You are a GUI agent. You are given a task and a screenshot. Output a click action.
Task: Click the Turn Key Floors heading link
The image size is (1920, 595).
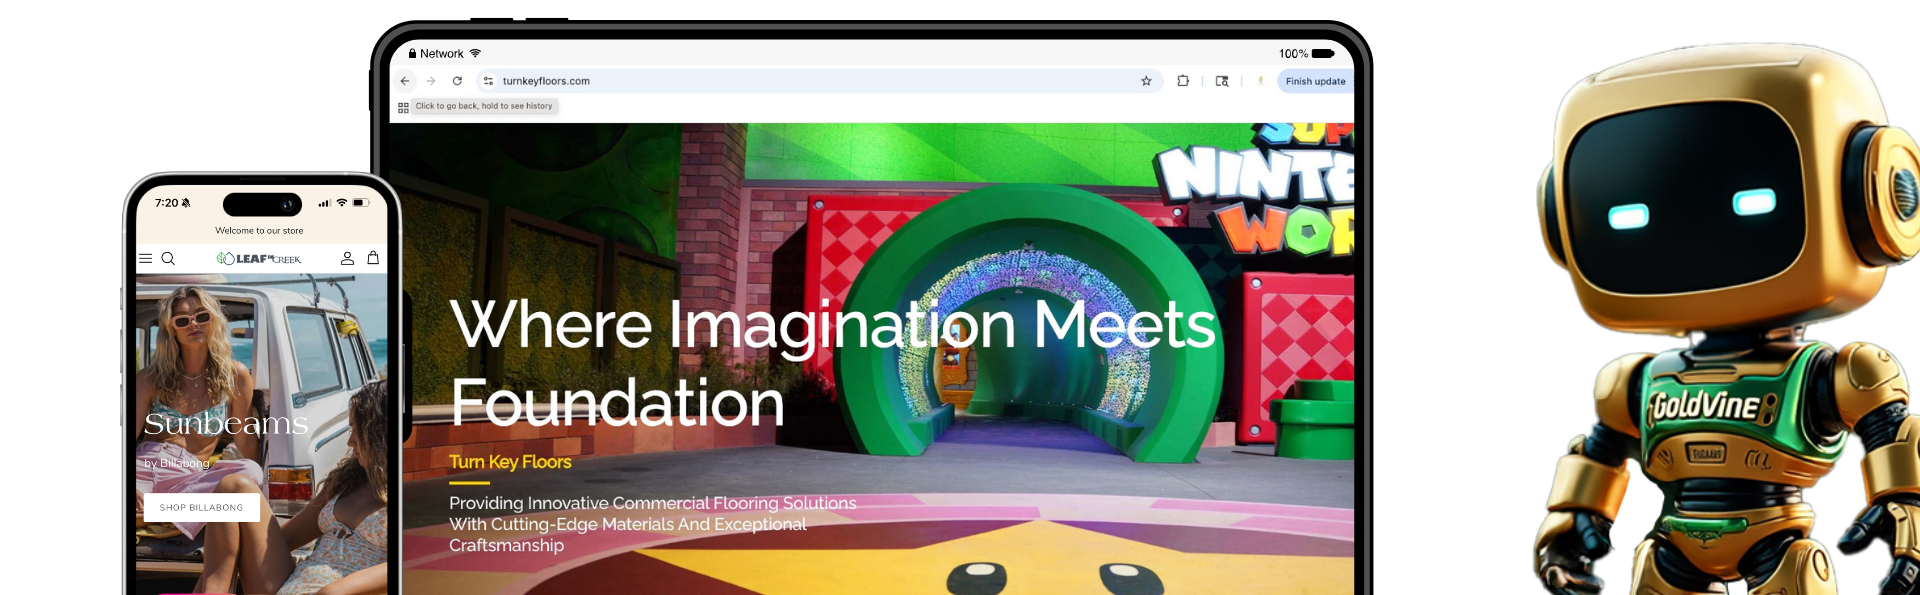(x=510, y=462)
